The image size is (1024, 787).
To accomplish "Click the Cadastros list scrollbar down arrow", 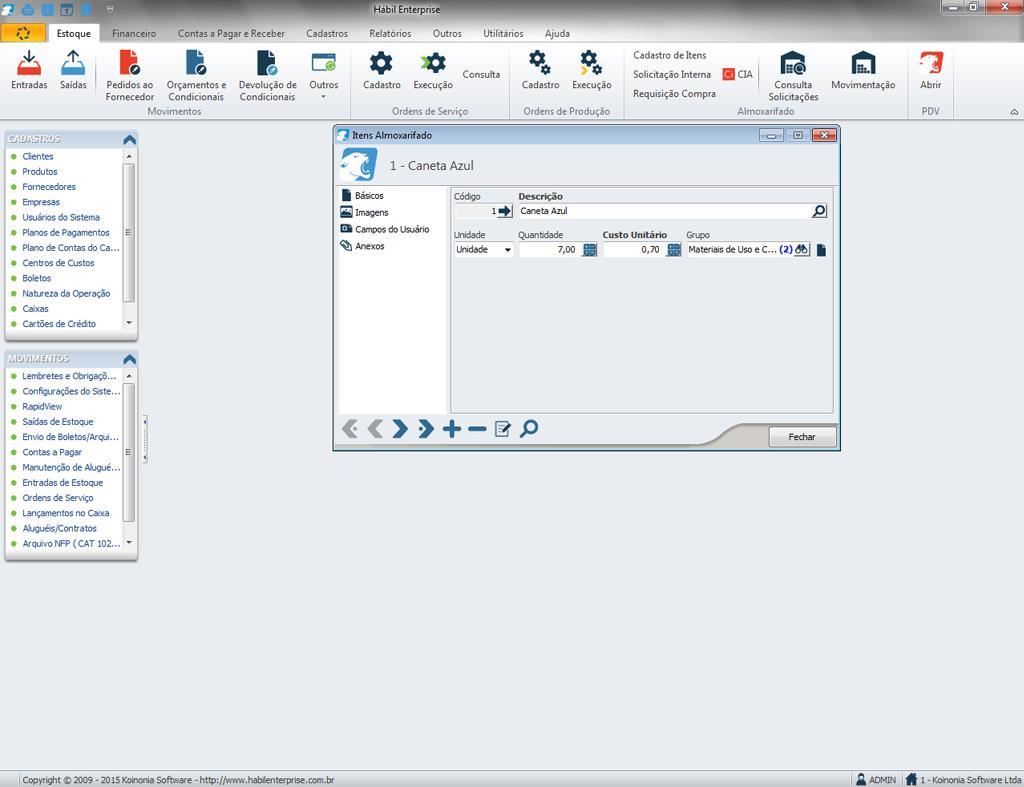I will tap(129, 323).
